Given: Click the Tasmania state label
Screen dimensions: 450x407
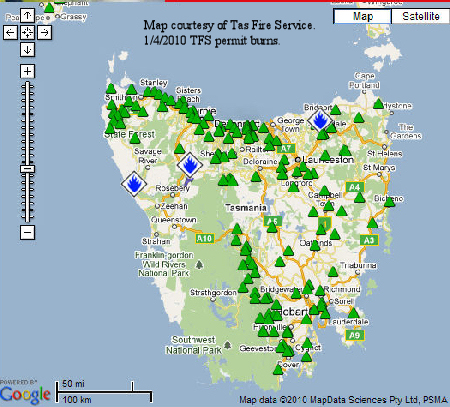Looking at the screenshot, I should coord(246,208).
